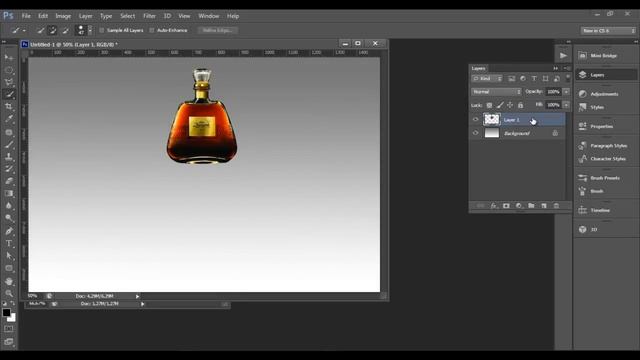Screen dimensions: 640x360
Task: Open the Image menu
Action: click(x=63, y=16)
